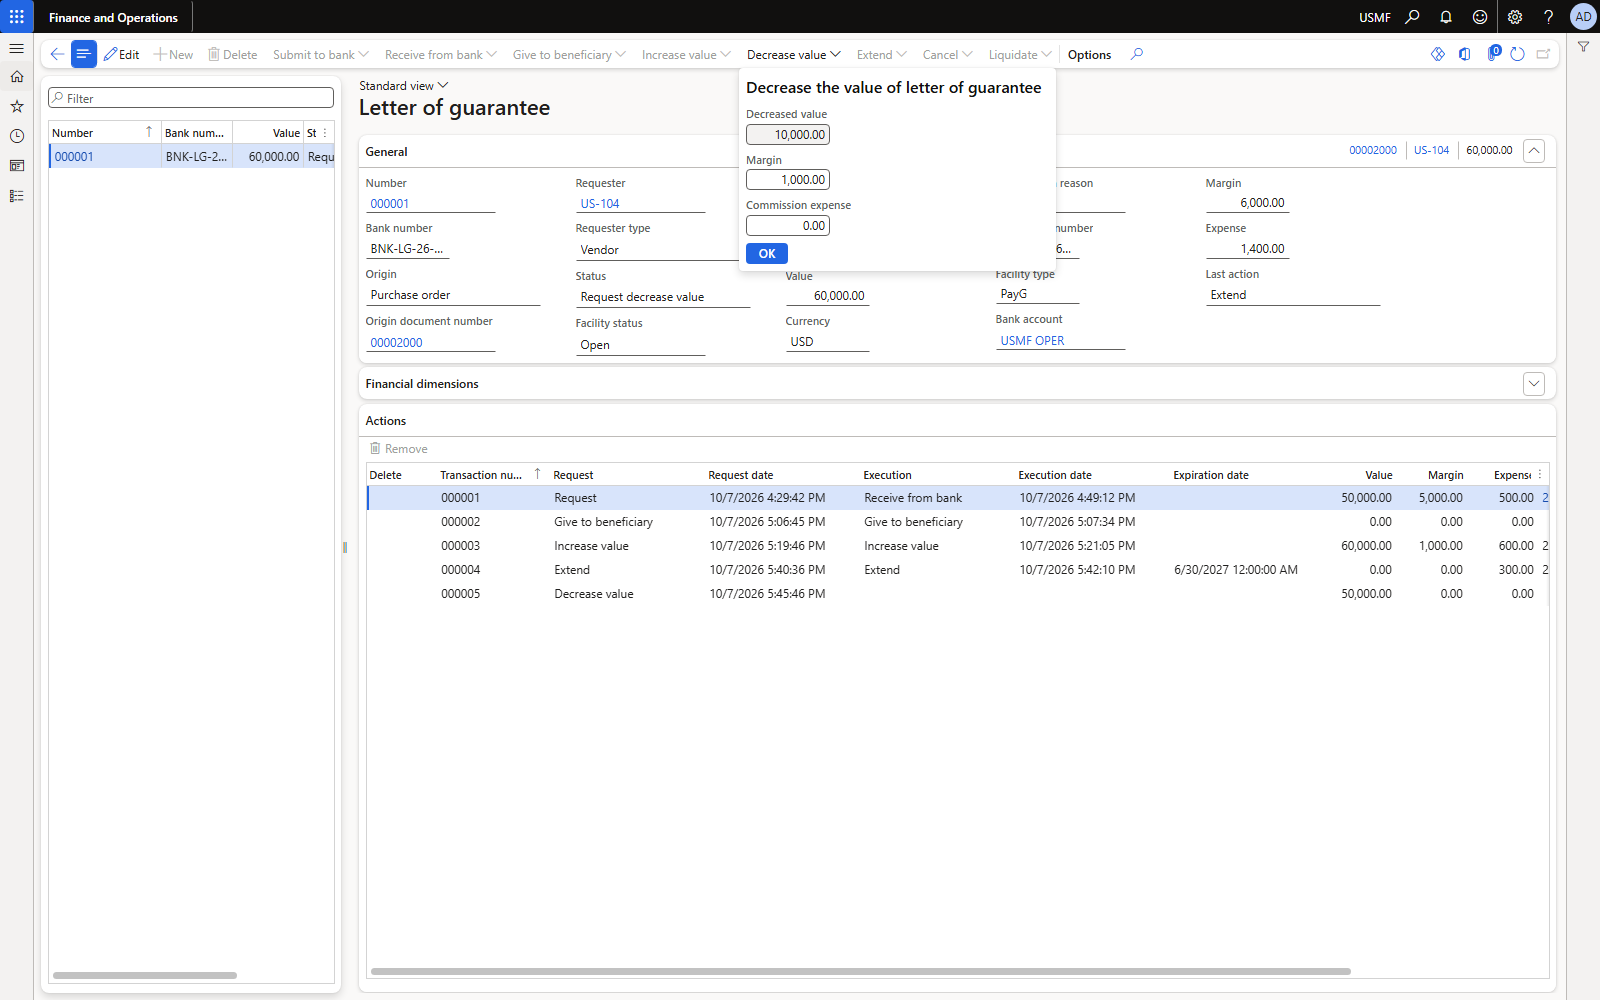Expand the navigation pane hamburger icon
The image size is (1600, 1000).
point(17,48)
